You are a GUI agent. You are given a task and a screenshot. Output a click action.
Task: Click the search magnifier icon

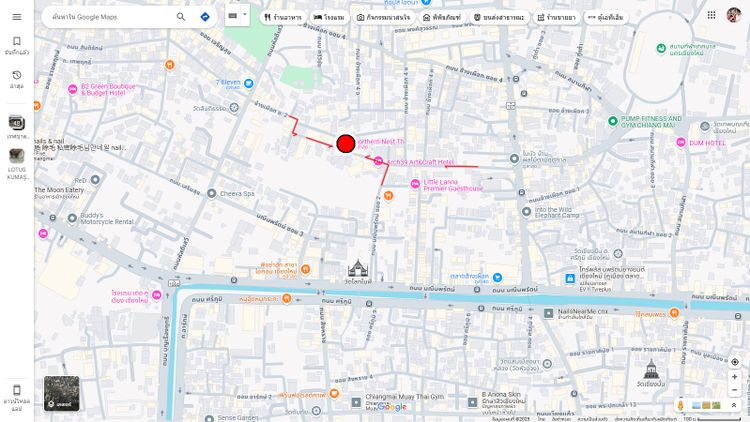tap(181, 17)
